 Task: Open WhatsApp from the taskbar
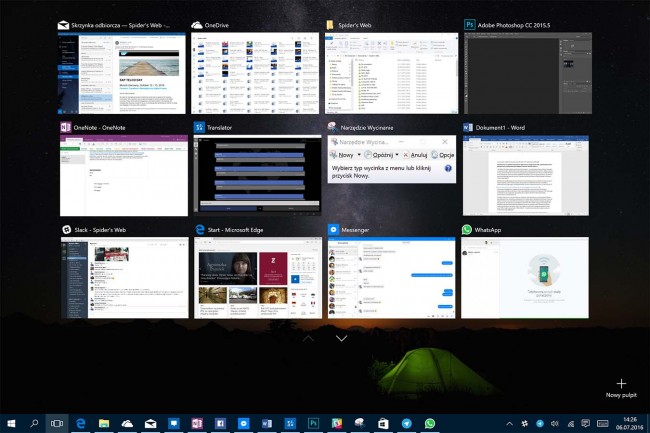[x=430, y=423]
